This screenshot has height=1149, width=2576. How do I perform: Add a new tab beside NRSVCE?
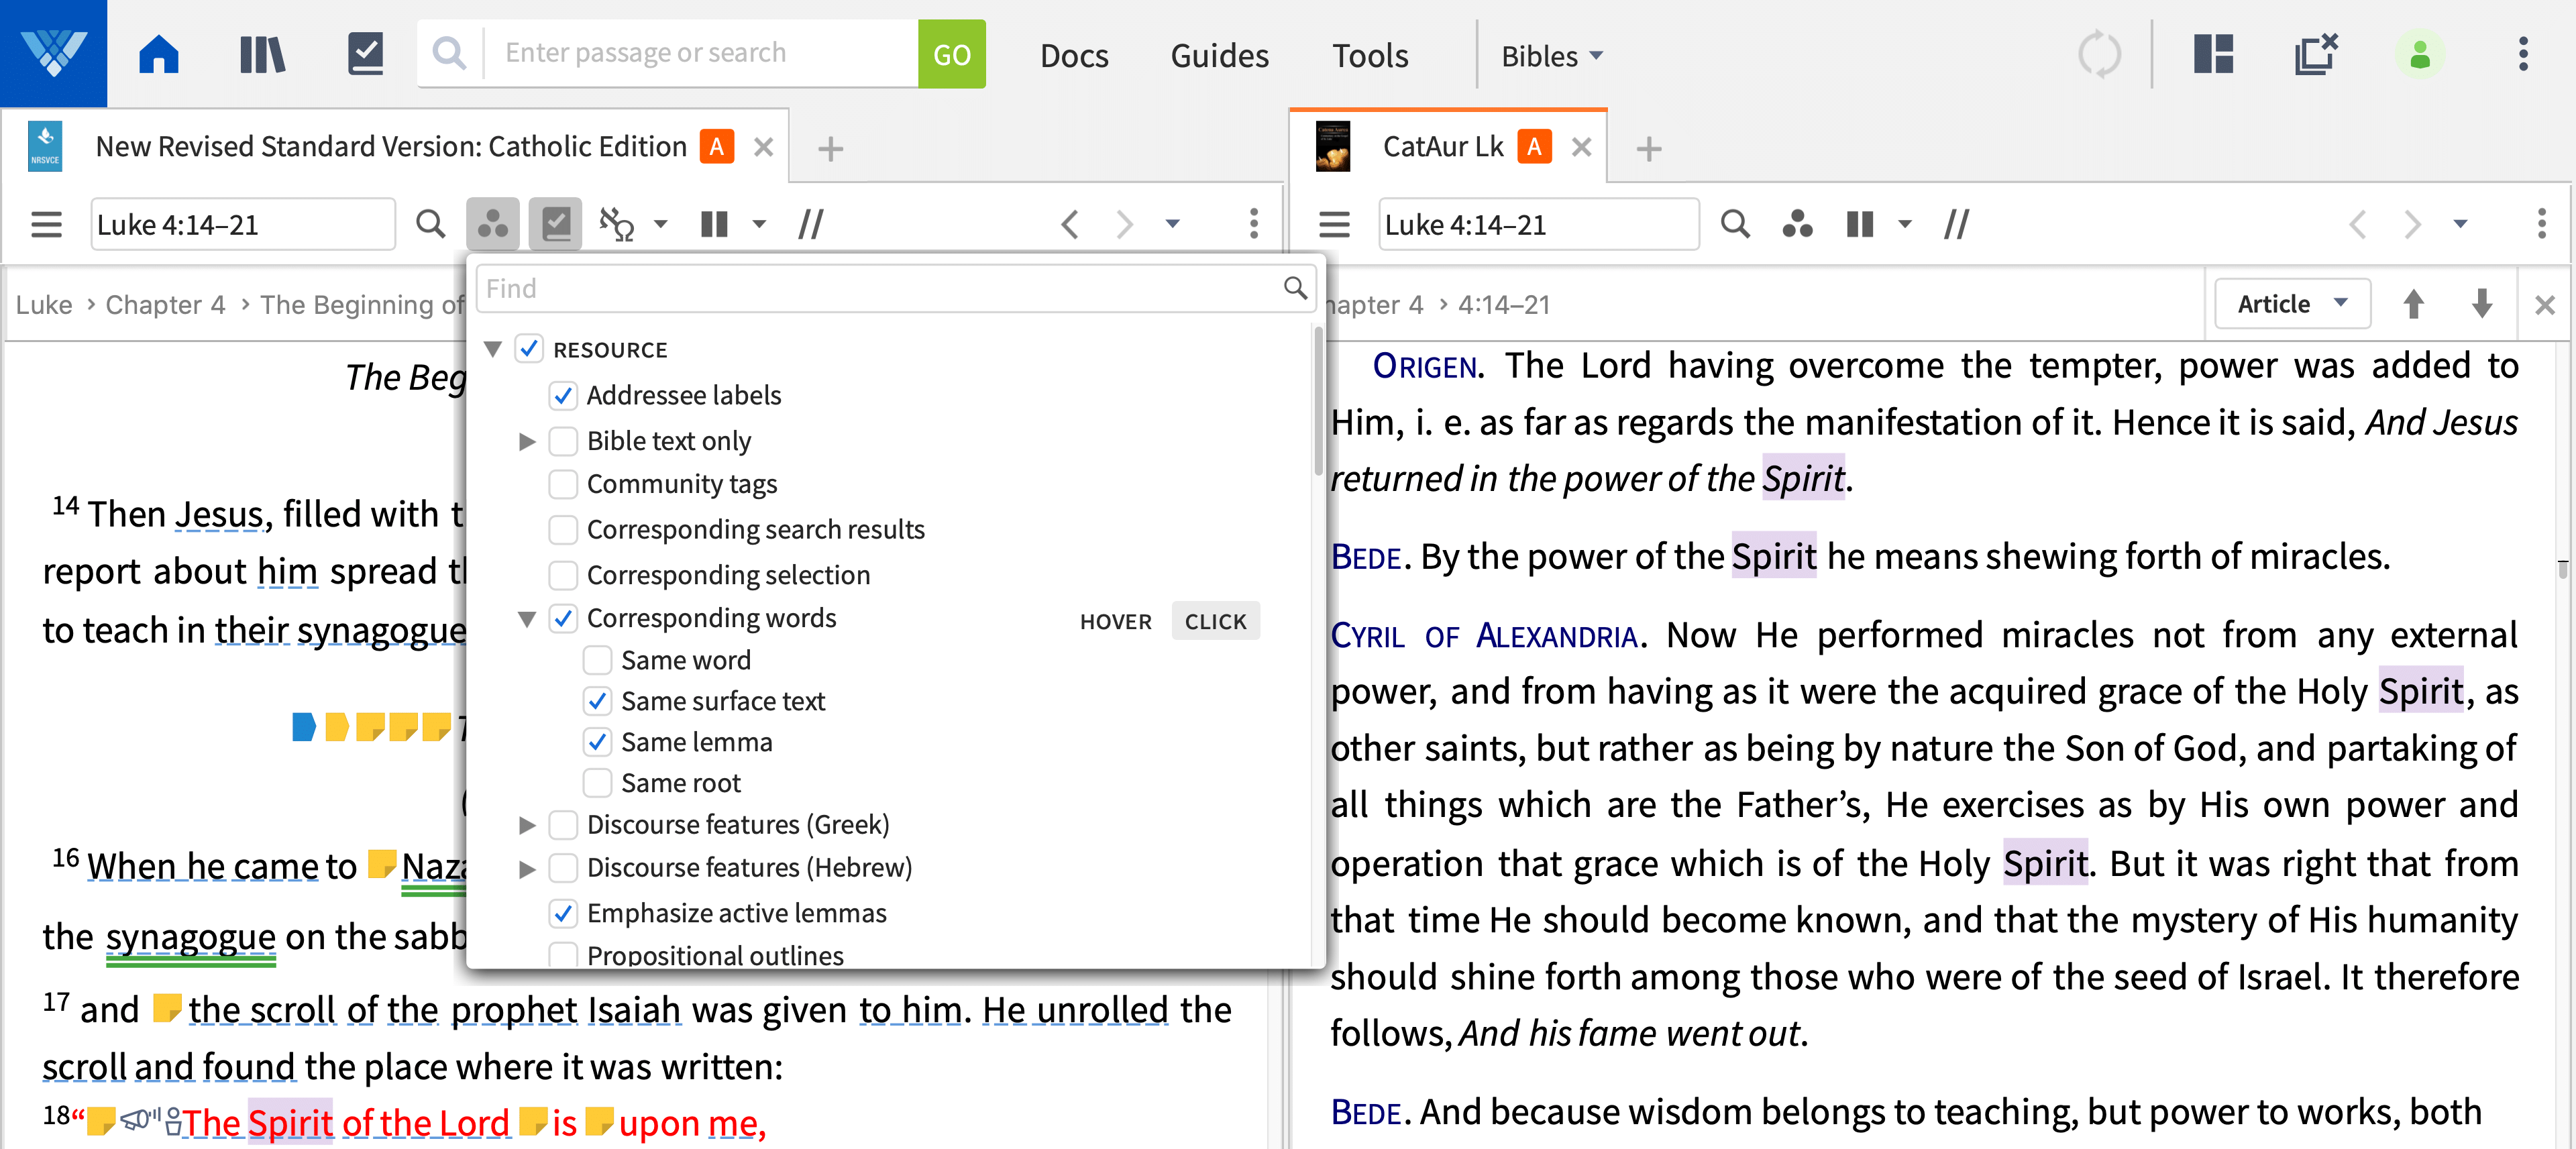click(x=830, y=149)
